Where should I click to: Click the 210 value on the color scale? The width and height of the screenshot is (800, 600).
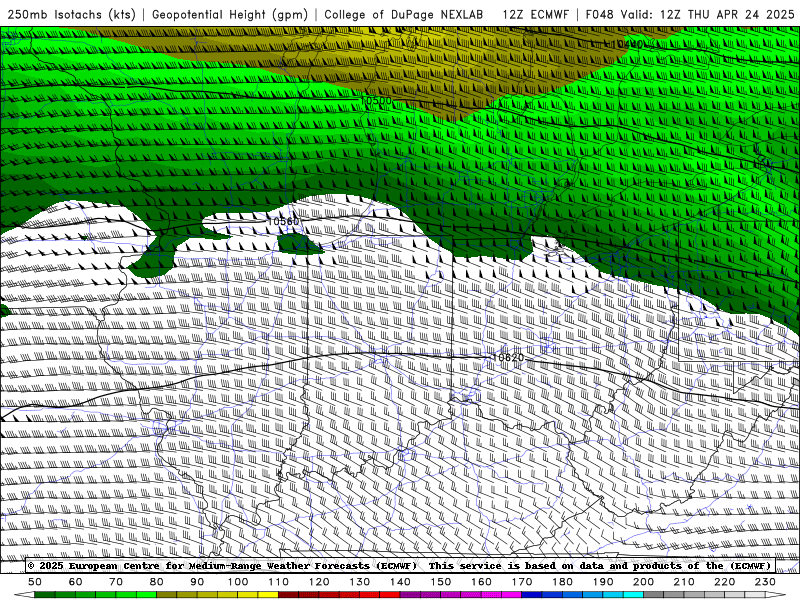(684, 582)
